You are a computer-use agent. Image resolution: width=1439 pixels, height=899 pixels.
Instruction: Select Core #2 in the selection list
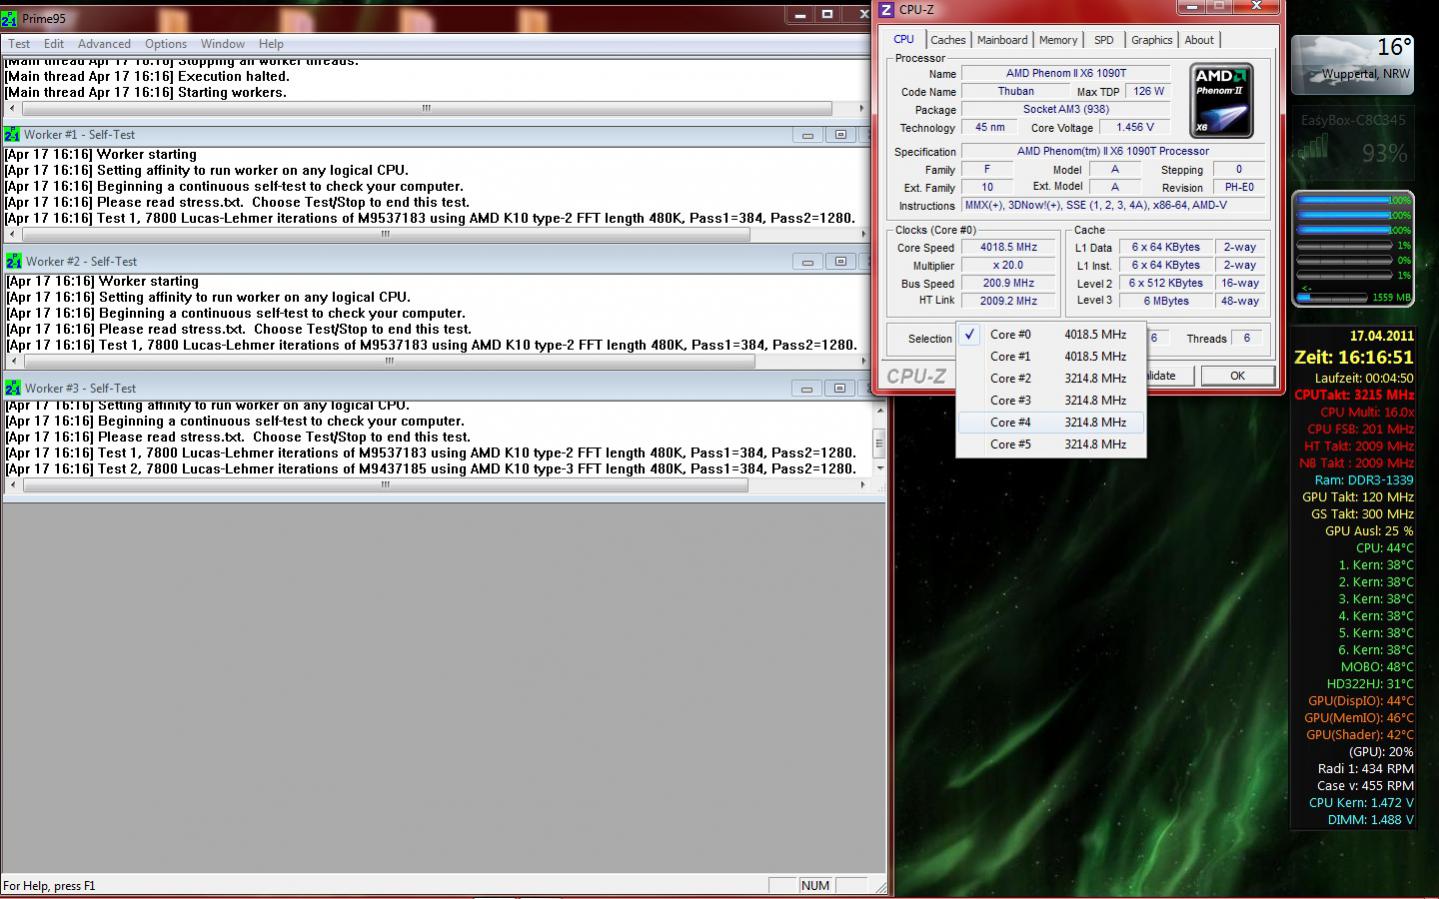1051,378
